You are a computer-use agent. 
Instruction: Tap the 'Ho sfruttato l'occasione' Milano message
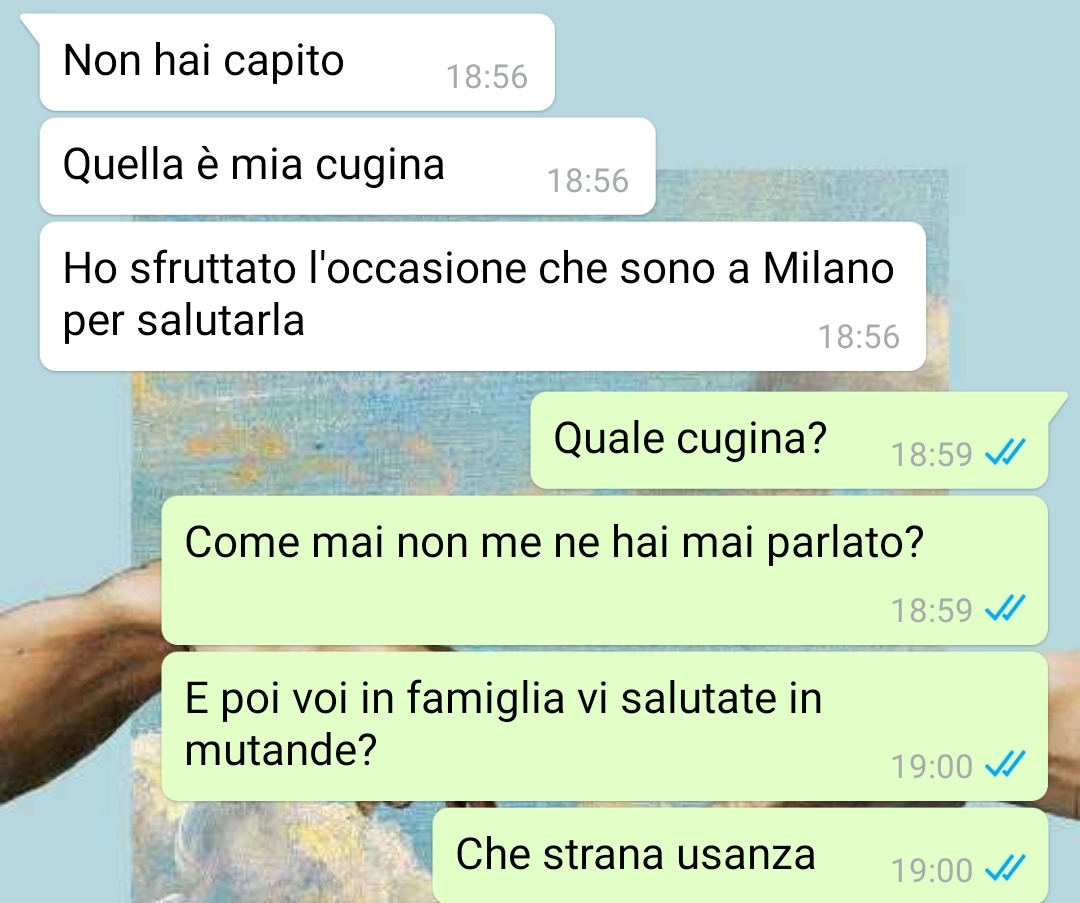coord(482,296)
